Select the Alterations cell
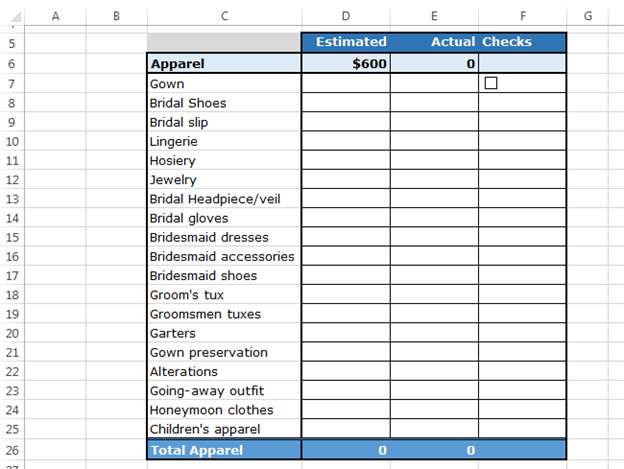Image resolution: width=624 pixels, height=469 pixels. 224,371
